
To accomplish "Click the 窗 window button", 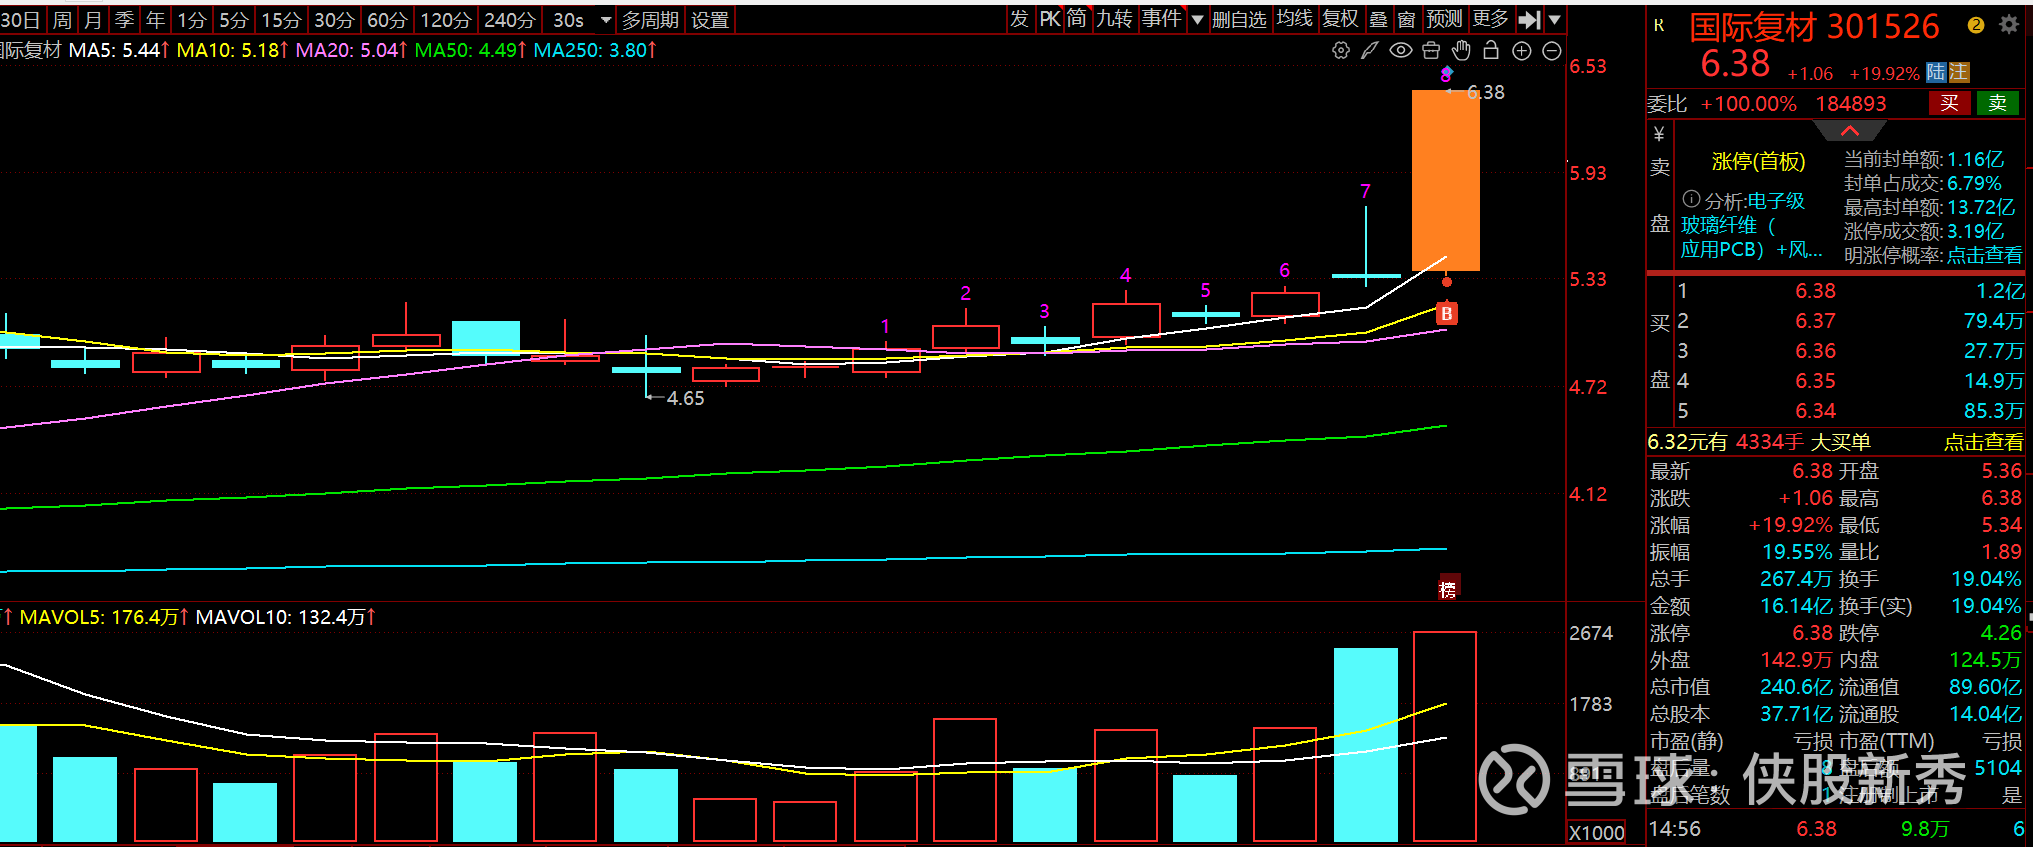I will pyautogui.click(x=1406, y=19).
